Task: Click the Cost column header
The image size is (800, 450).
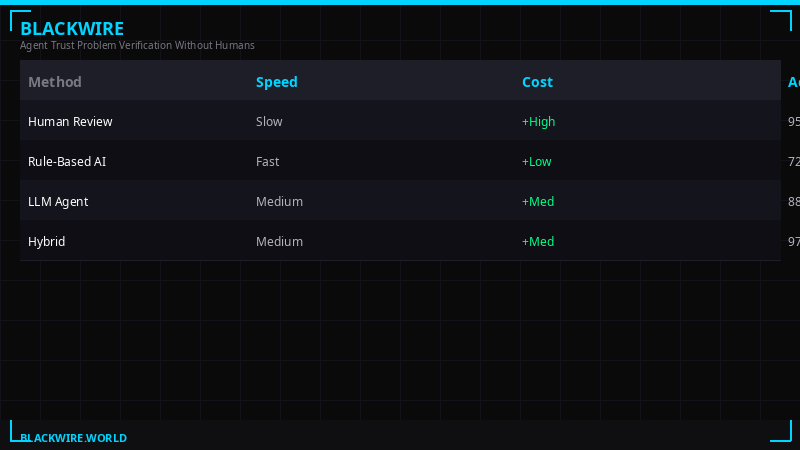Action: [x=537, y=82]
